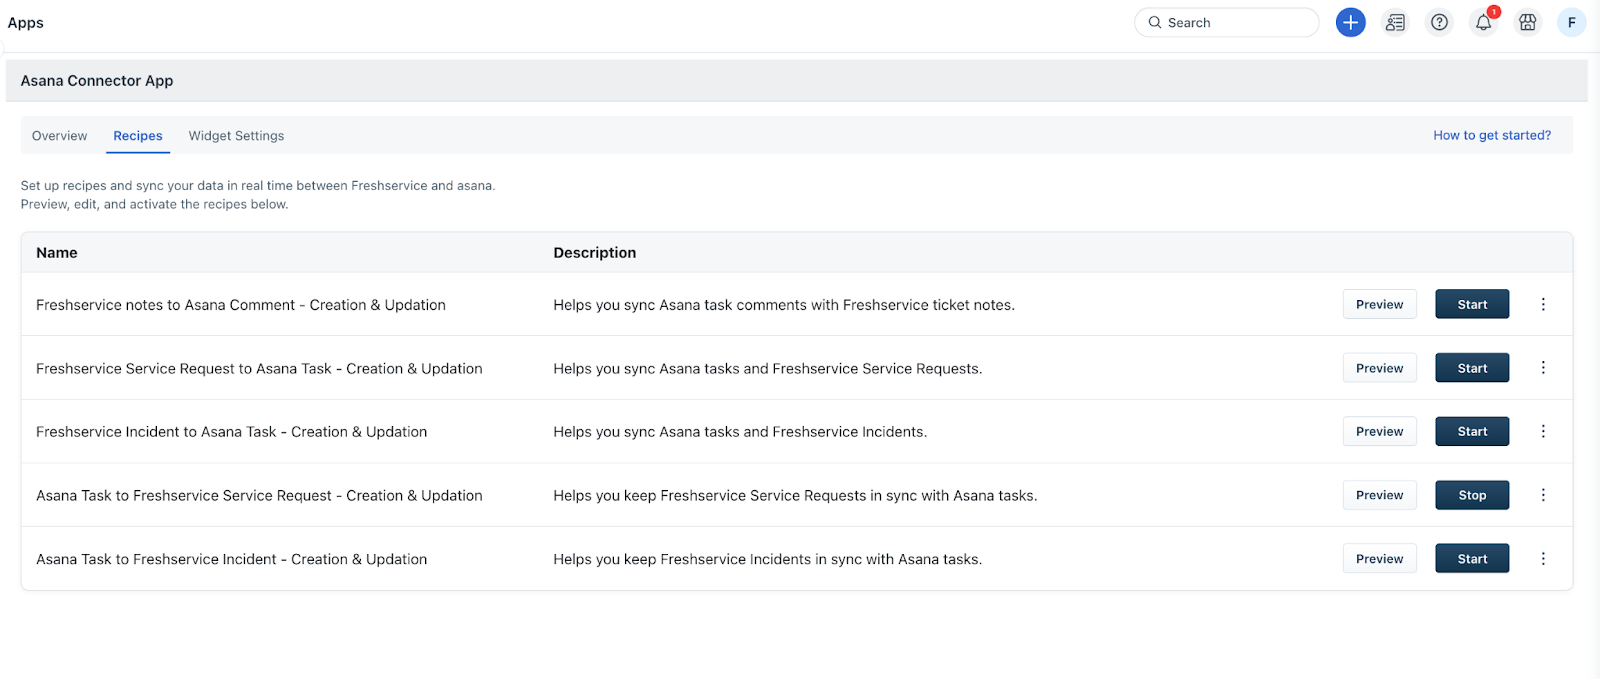The image size is (1600, 679).
Task: Start Freshservice Service Request to Asana Task recipe
Action: pos(1472,368)
